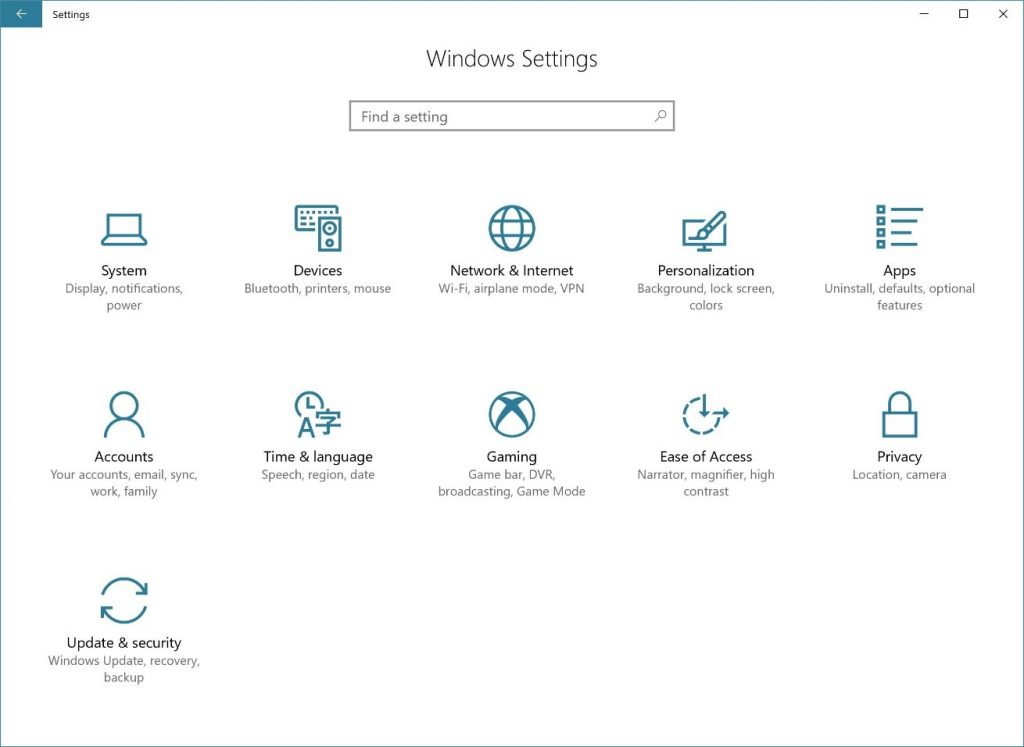Click the 'Find a setting' search box

click(x=500, y=116)
